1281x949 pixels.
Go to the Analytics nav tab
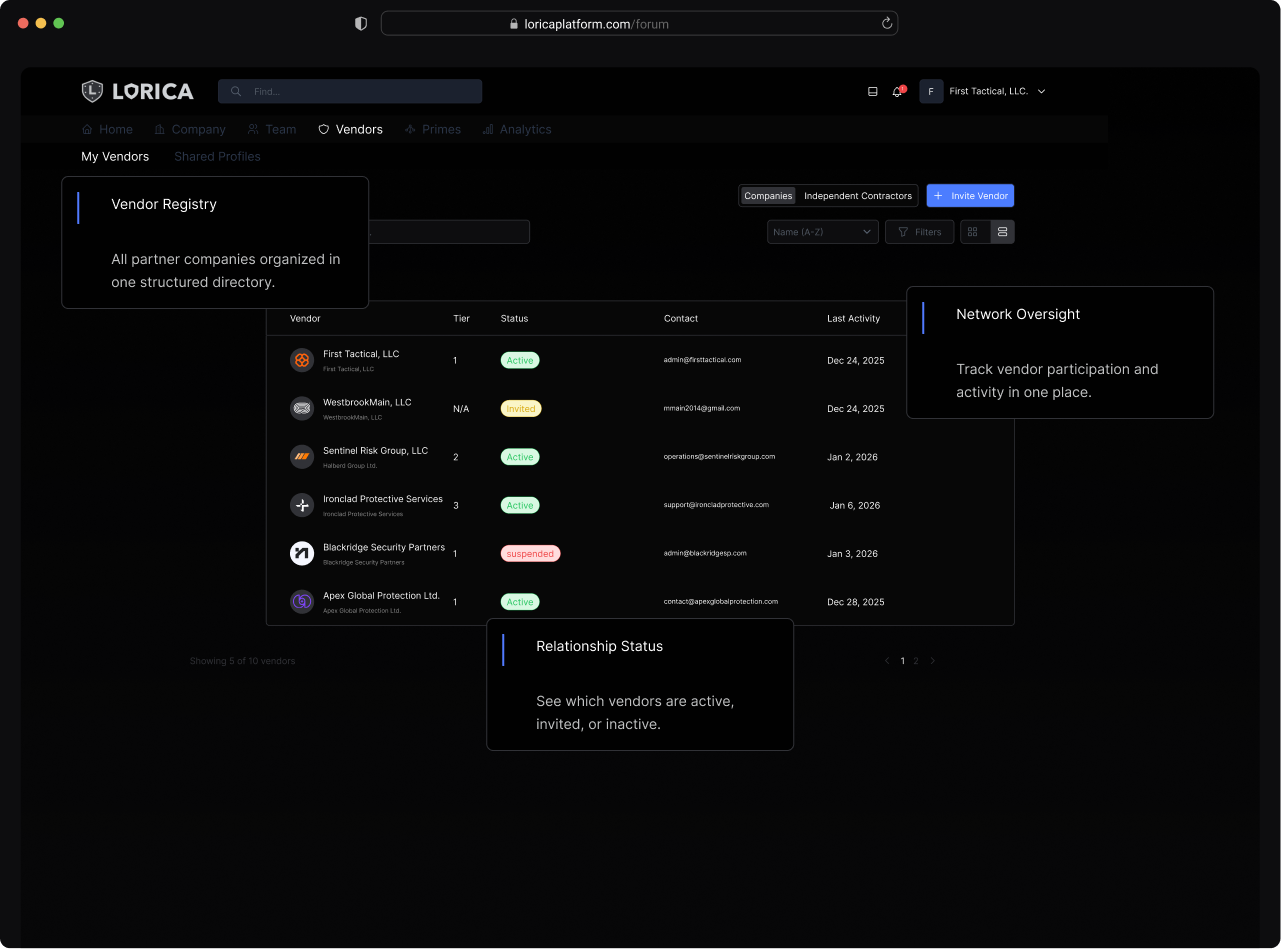click(x=517, y=129)
